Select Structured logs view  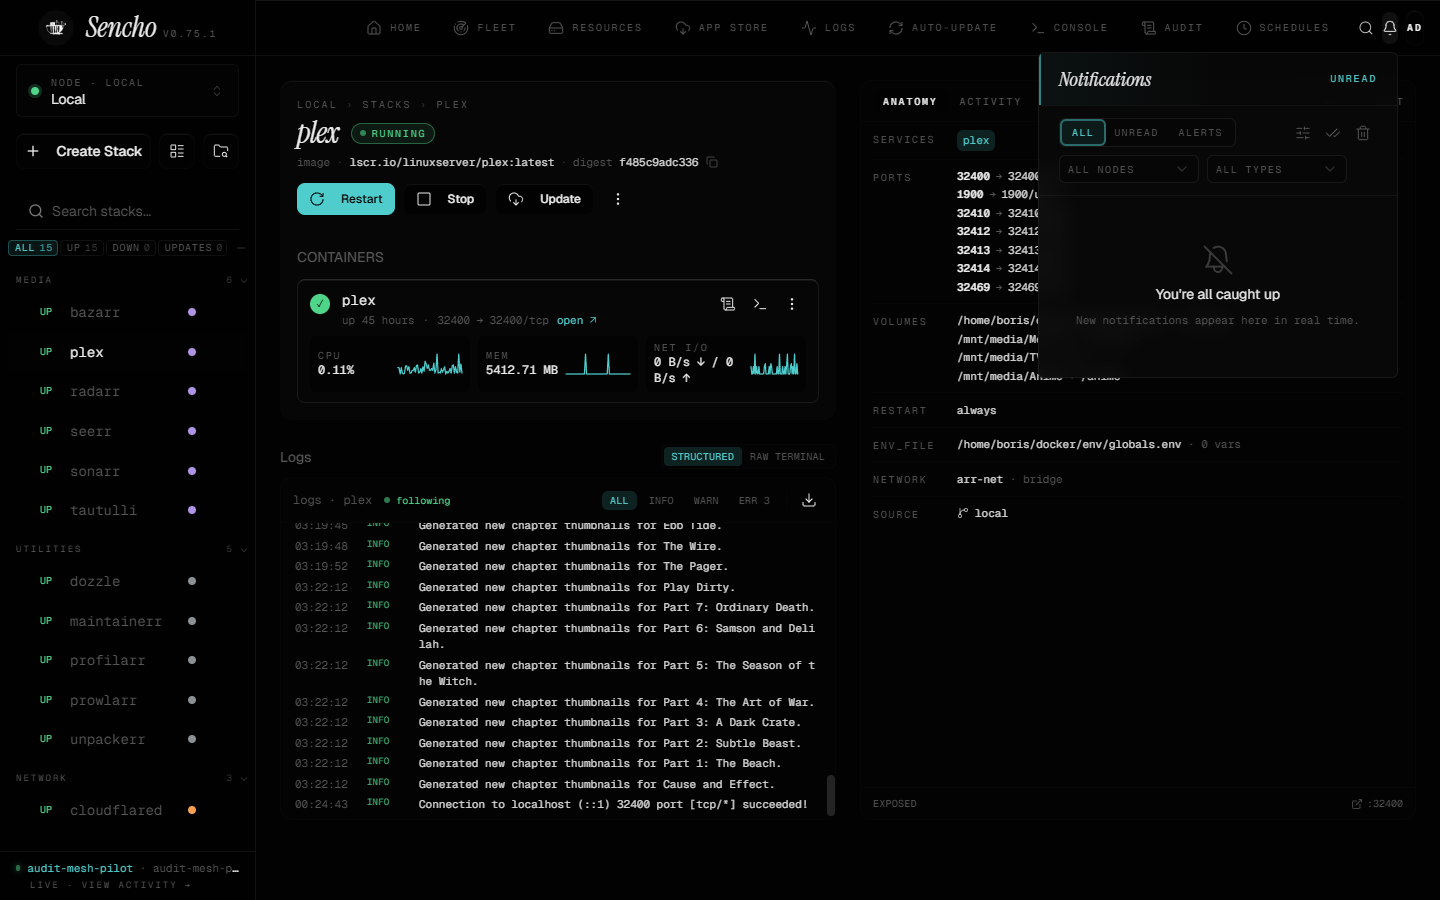coord(702,457)
